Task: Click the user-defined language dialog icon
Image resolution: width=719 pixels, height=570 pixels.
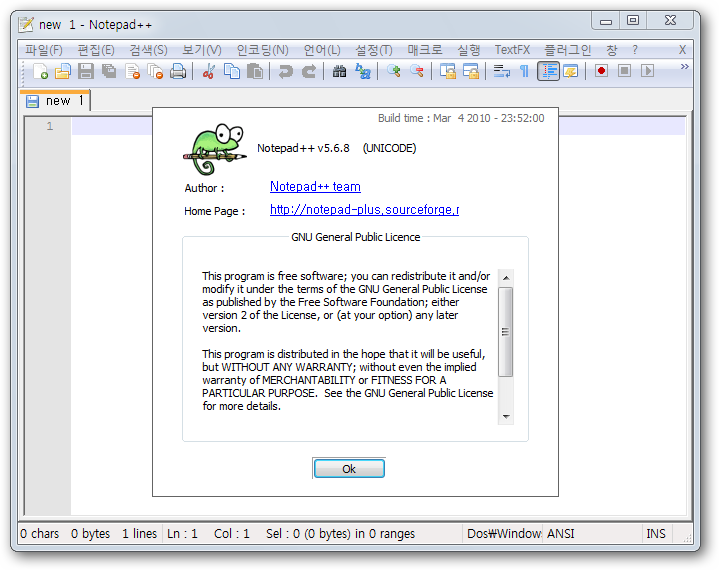Action: [x=570, y=72]
